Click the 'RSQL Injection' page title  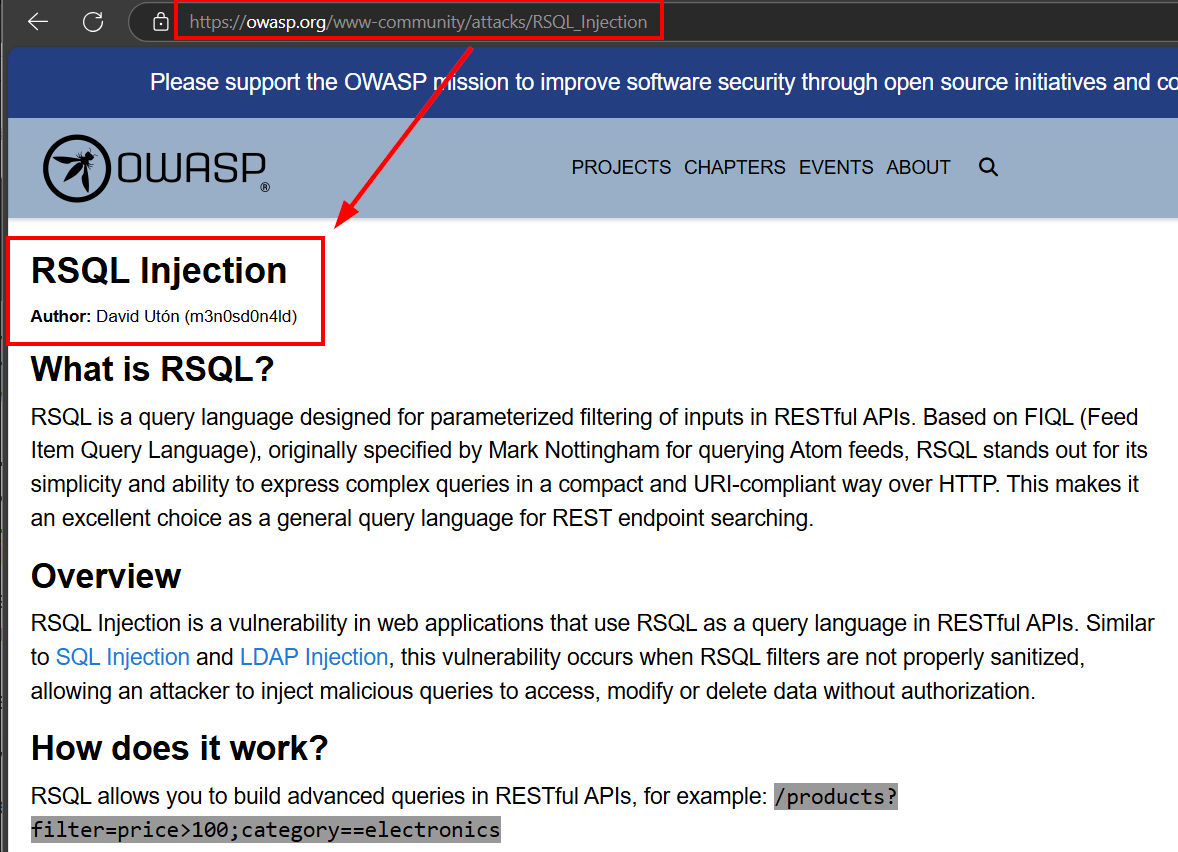[159, 270]
